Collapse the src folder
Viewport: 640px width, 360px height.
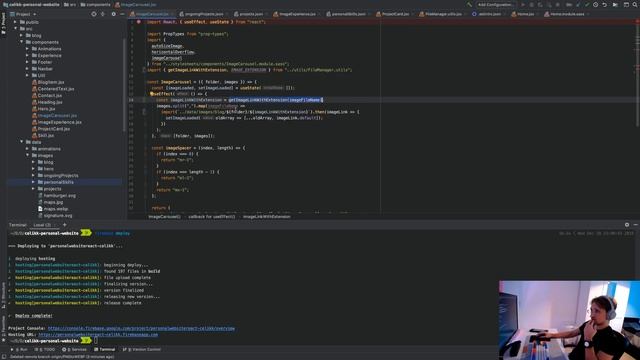click(x=16, y=29)
